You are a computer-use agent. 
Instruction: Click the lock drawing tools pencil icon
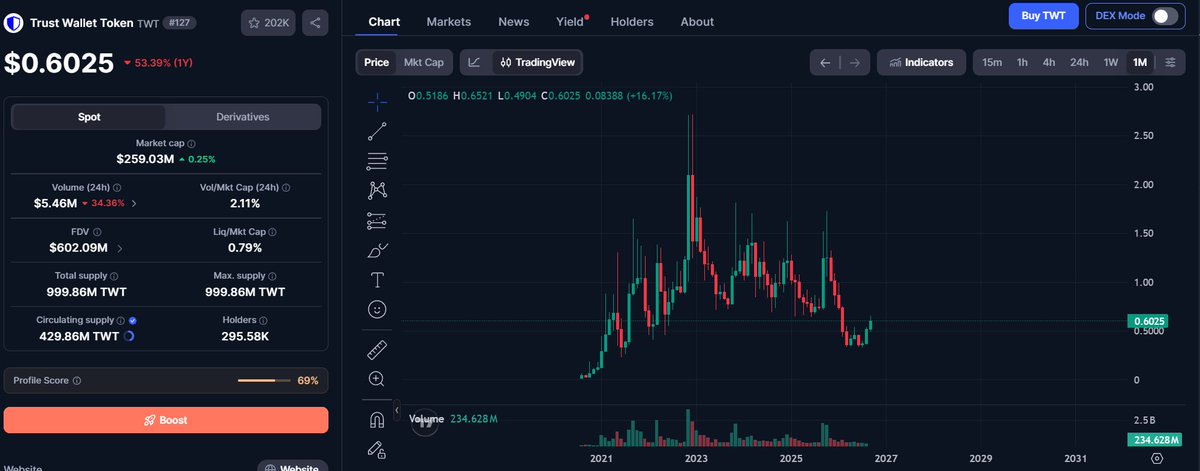tap(377, 449)
